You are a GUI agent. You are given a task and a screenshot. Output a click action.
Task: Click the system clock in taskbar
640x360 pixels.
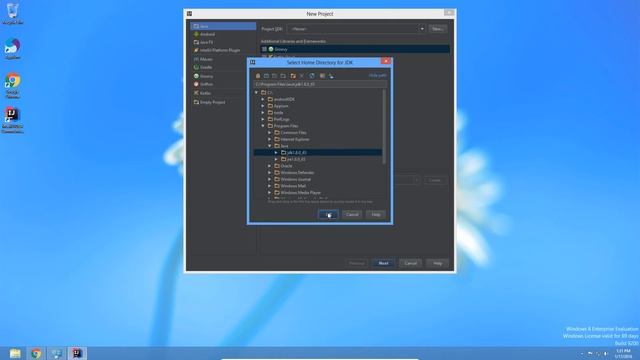coord(623,353)
